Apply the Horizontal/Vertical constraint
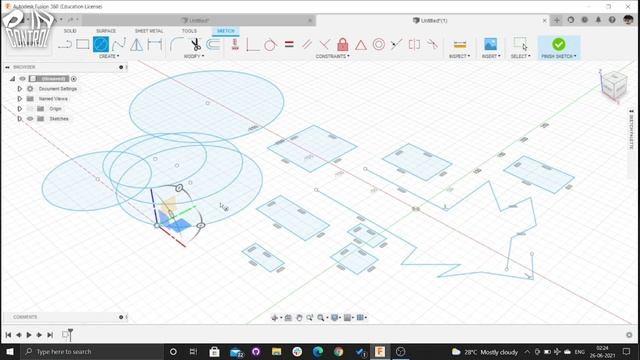 click(235, 44)
